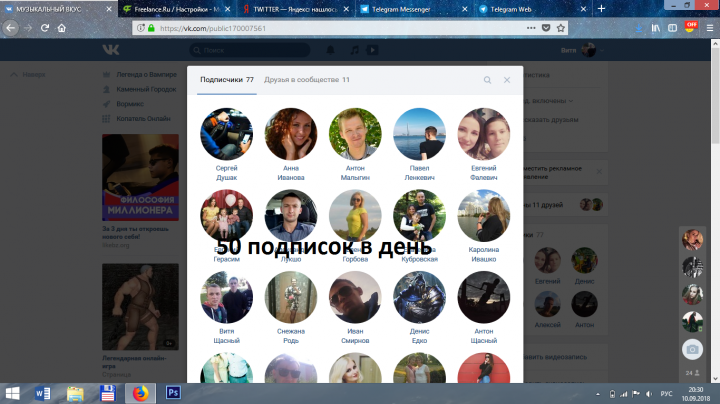Open Firefox downloads arrow
Viewport: 720px width, 404px height.
click(x=639, y=28)
